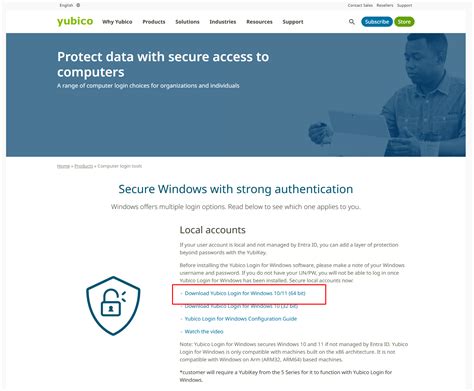Click the Subscribe button
The width and height of the screenshot is (474, 391).
[377, 22]
